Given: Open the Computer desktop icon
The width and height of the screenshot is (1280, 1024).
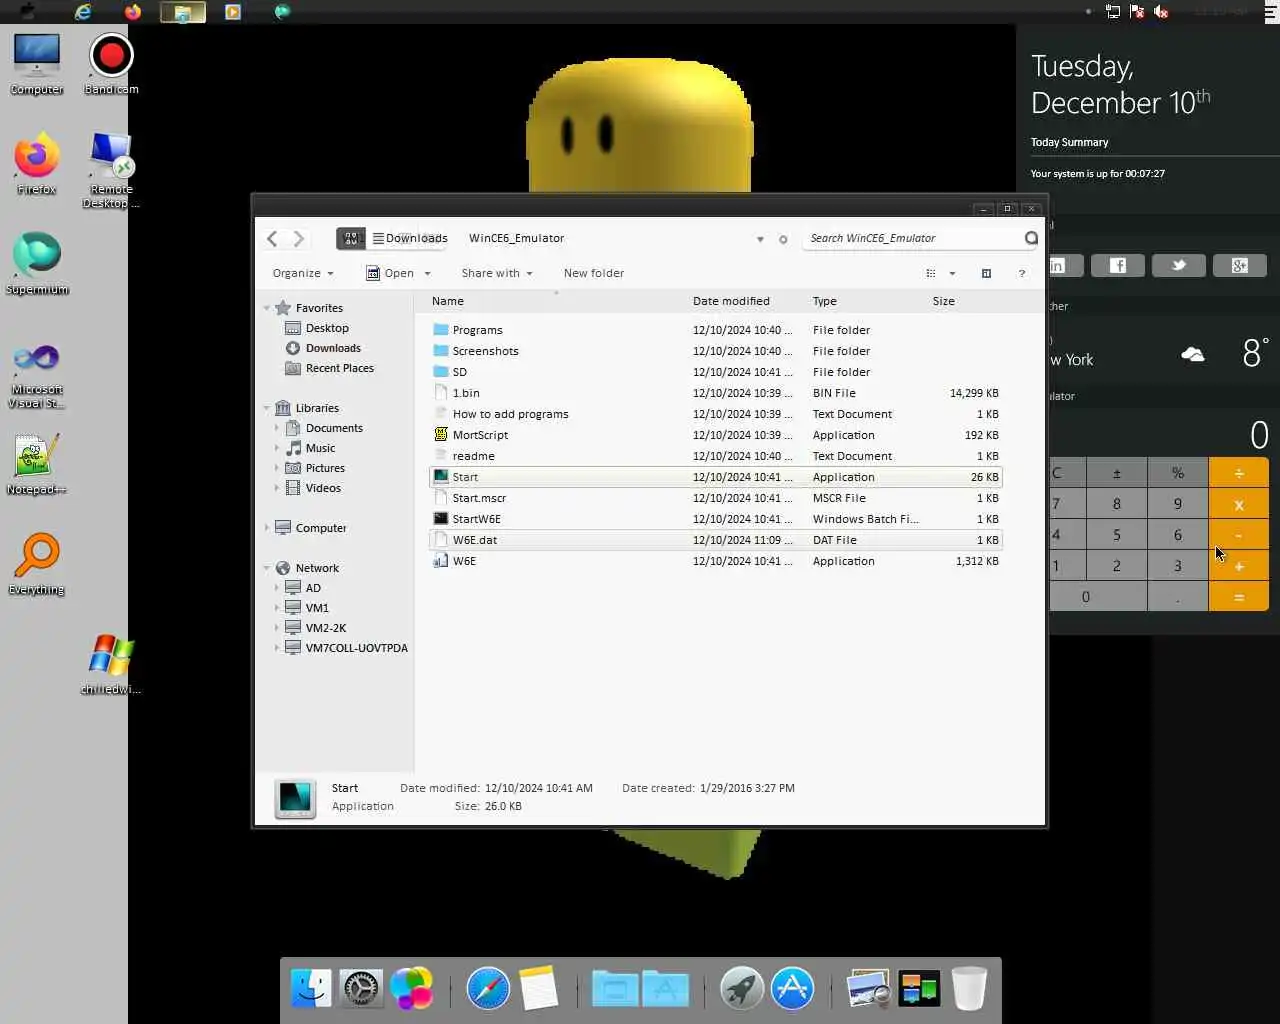Looking at the screenshot, I should [37, 64].
